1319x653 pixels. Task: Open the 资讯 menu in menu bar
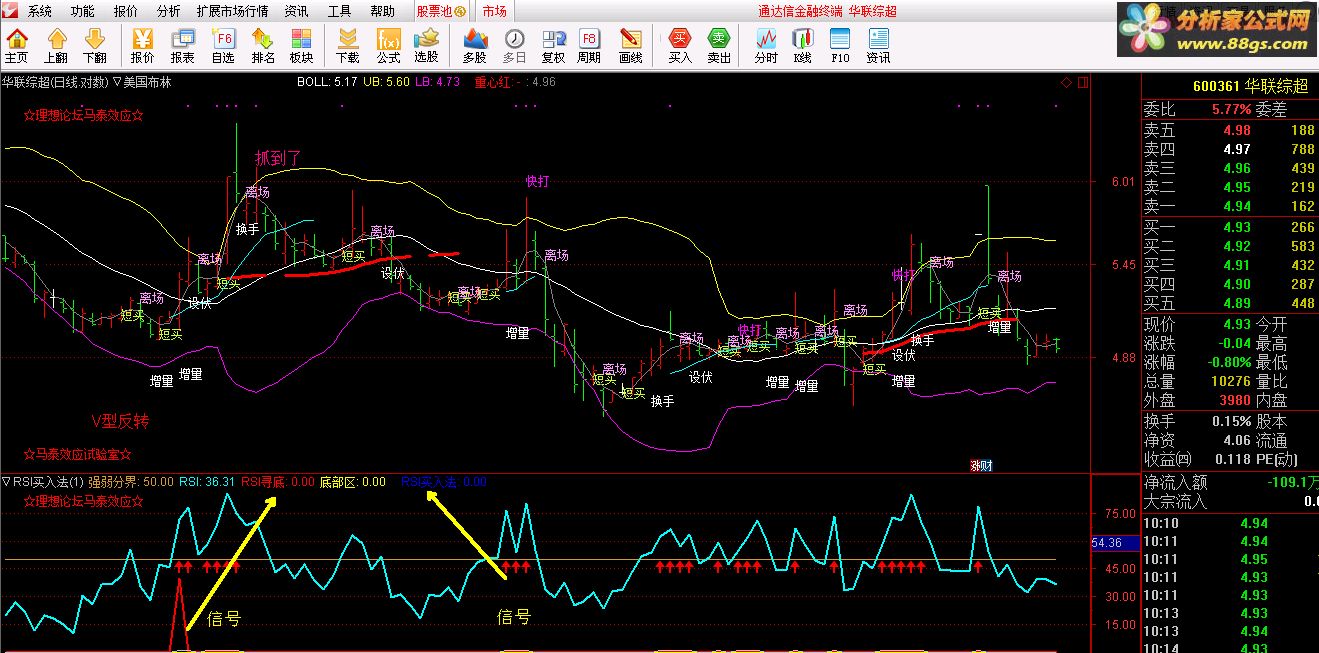click(x=297, y=11)
